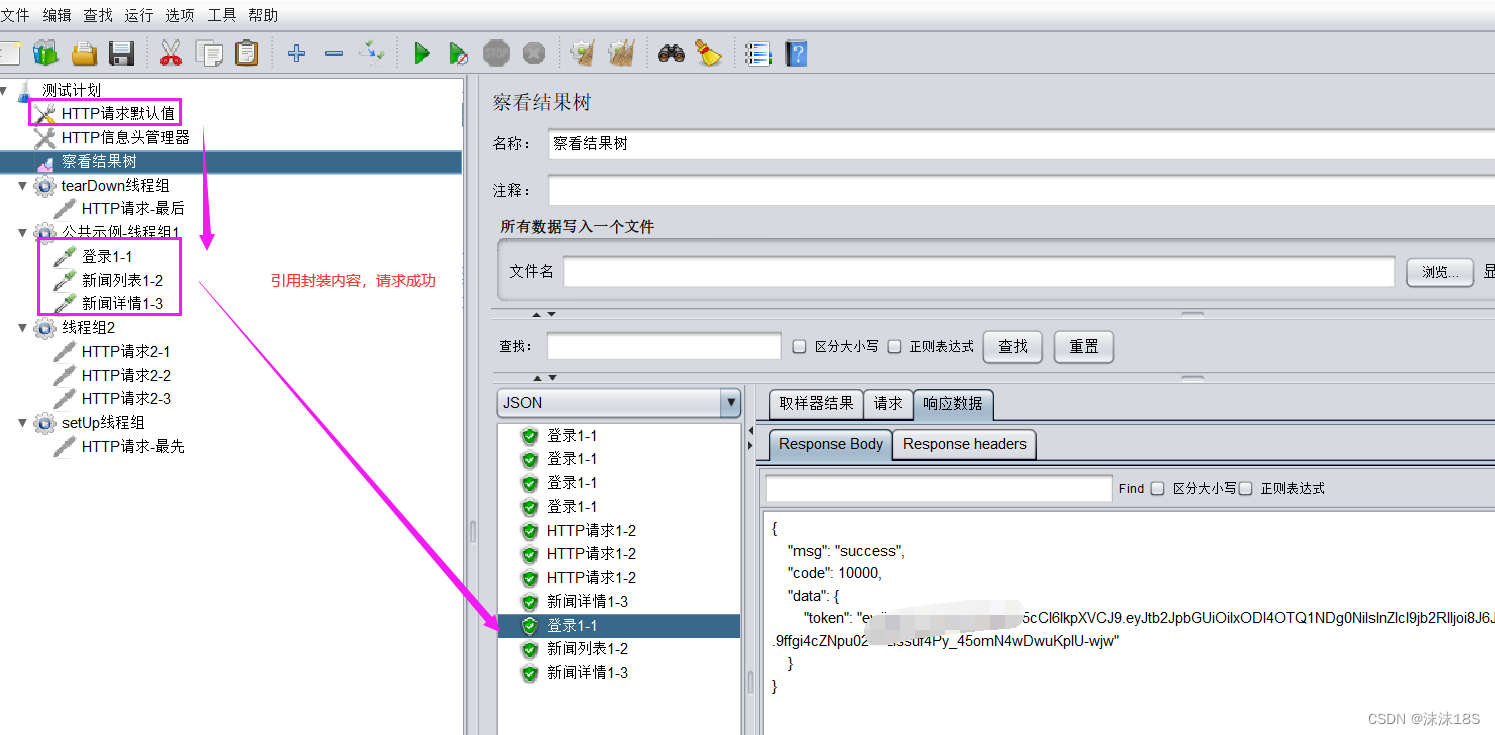Toggle 区分大小写 checkbox next to Find
This screenshot has width=1495, height=735.
(1157, 488)
